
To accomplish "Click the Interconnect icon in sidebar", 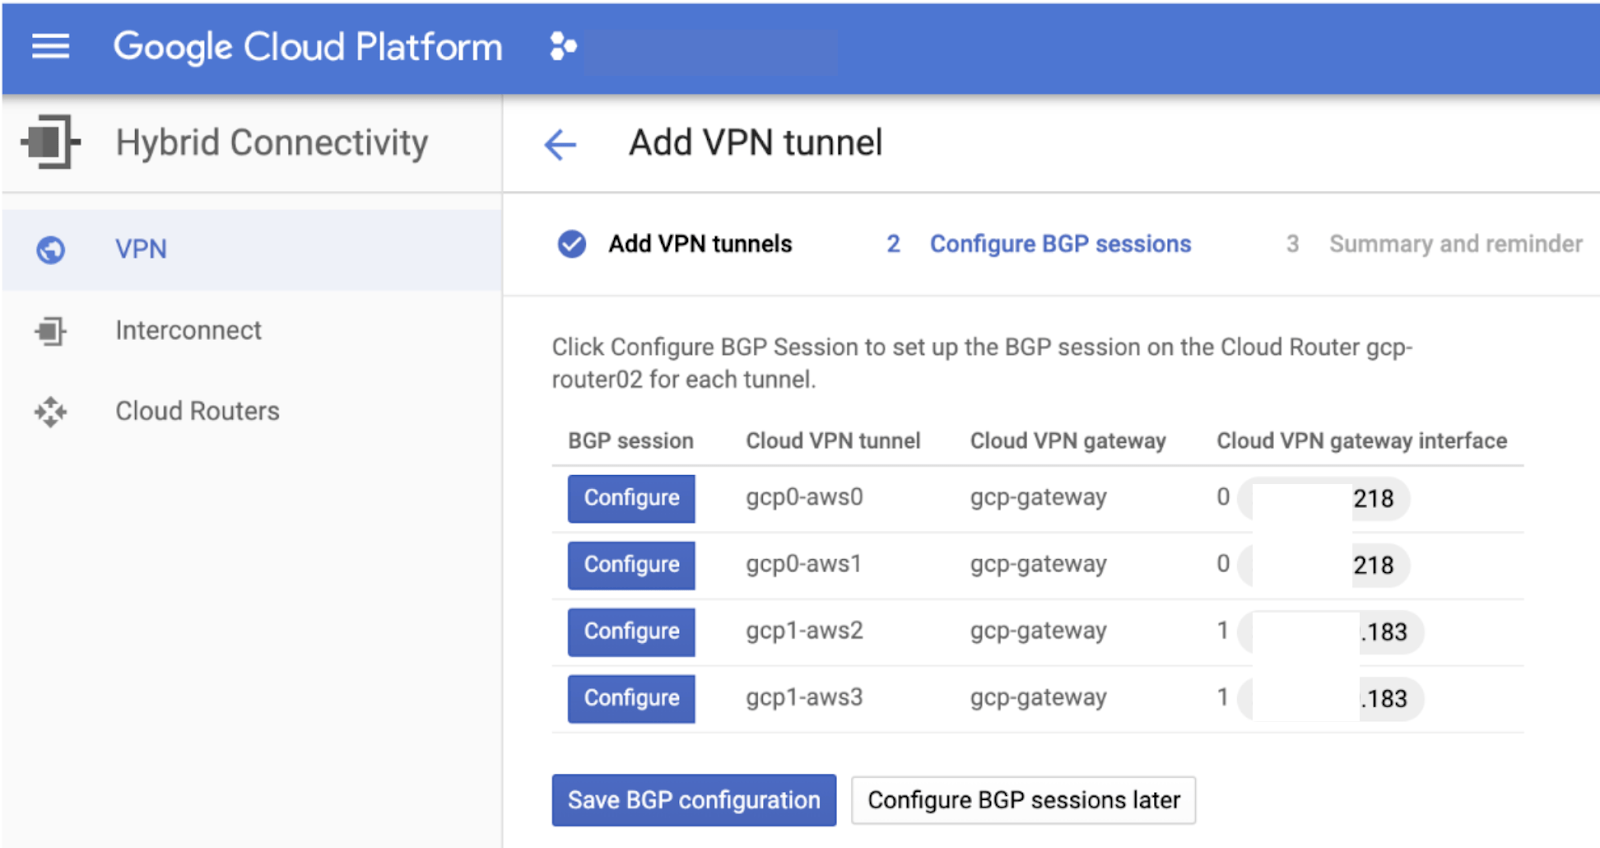I will click(50, 331).
